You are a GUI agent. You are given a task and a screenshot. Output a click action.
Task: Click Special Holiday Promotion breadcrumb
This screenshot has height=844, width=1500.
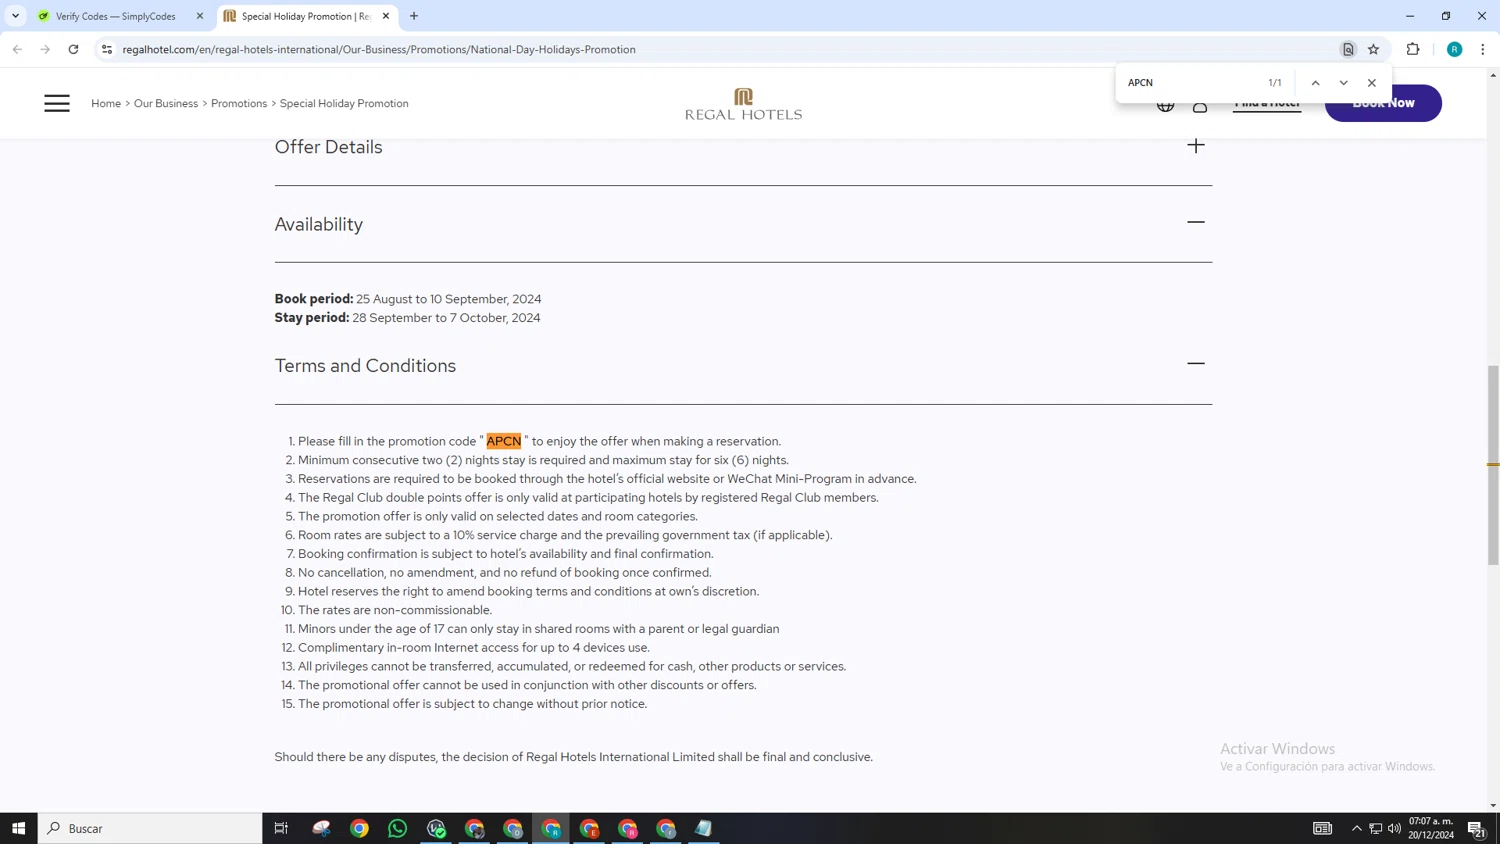[x=344, y=103]
